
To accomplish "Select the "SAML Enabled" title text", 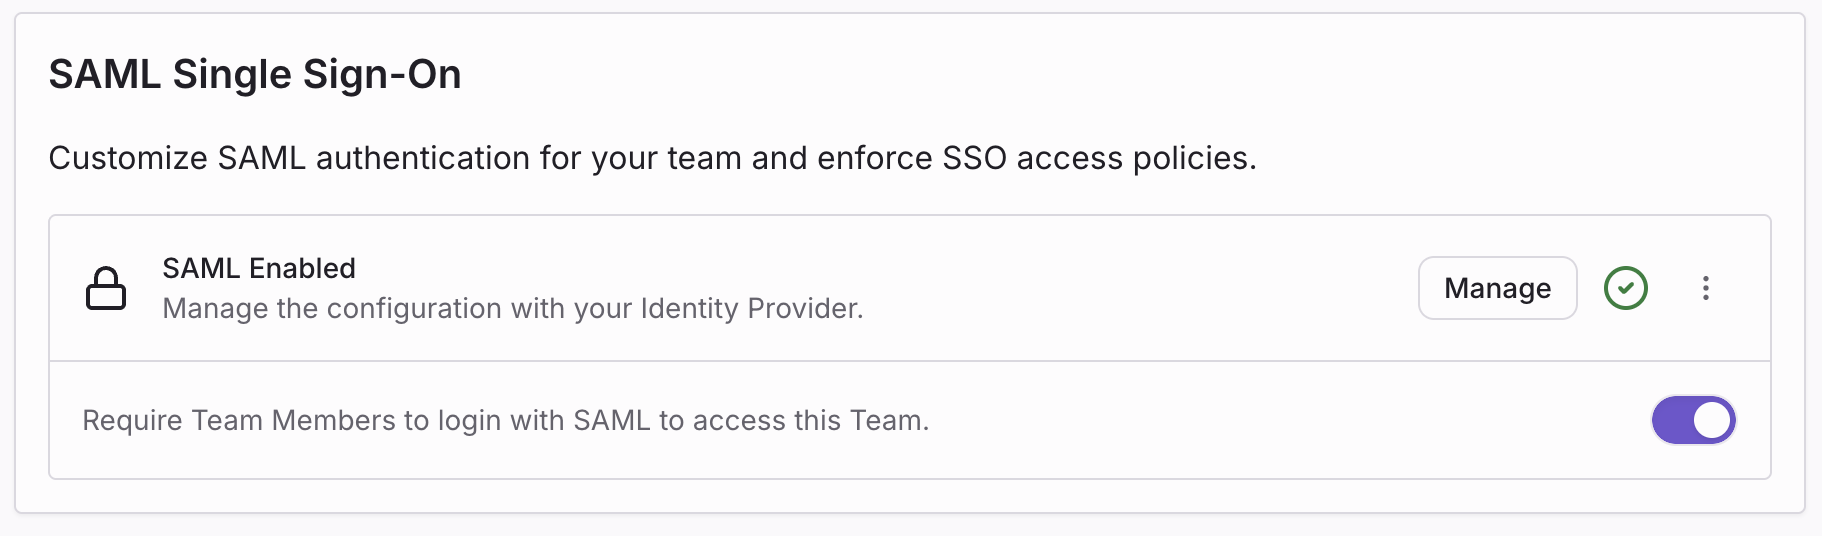I will click(x=259, y=268).
